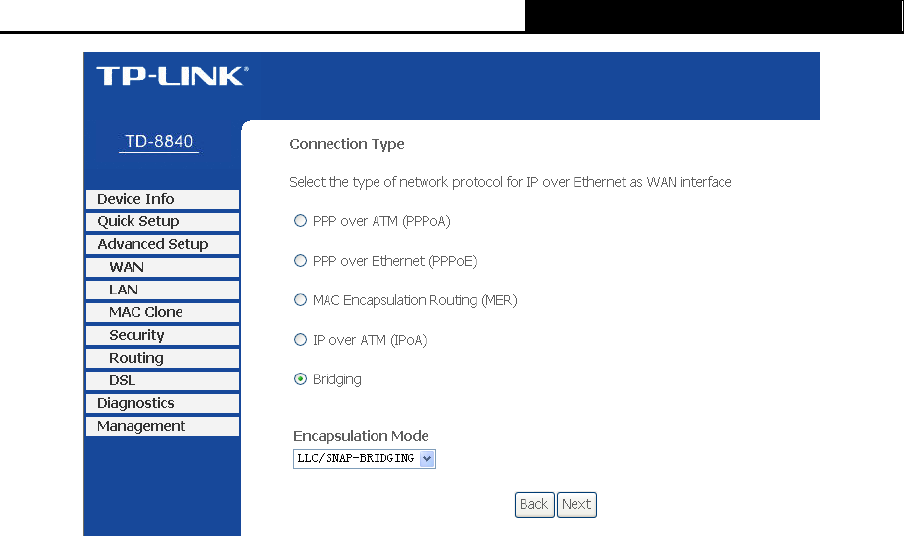Open the MAC Clone page
Viewport: 904px width, 536px height.
point(162,312)
